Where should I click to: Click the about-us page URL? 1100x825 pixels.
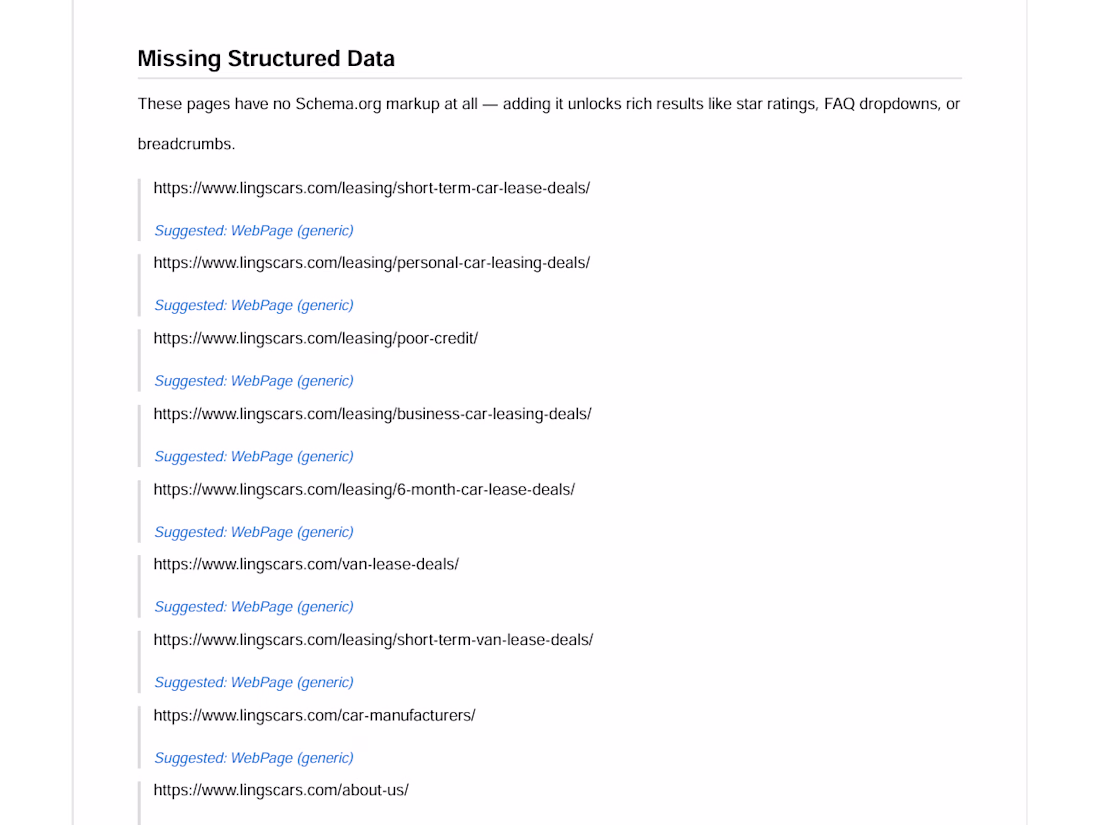281,790
